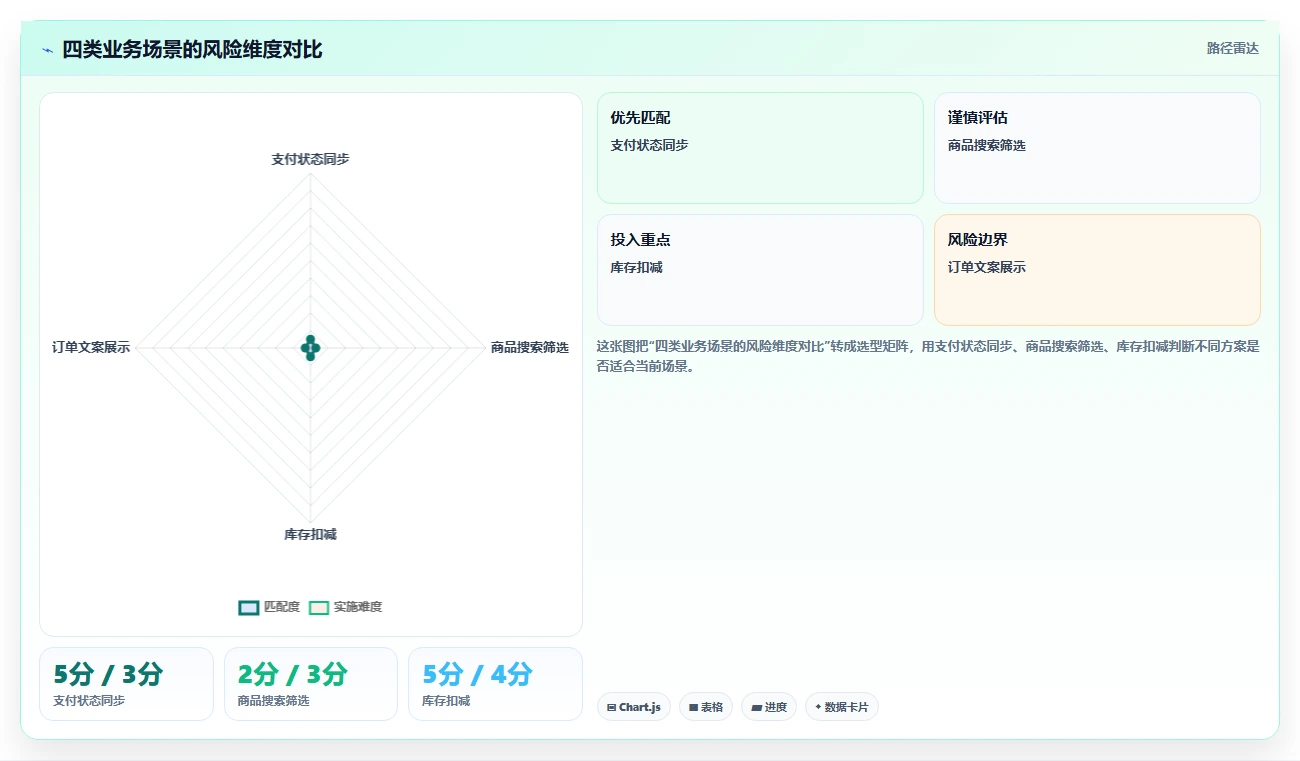Click 支付状态同步 text in 优先匹配 card
1300x761 pixels.
point(650,145)
